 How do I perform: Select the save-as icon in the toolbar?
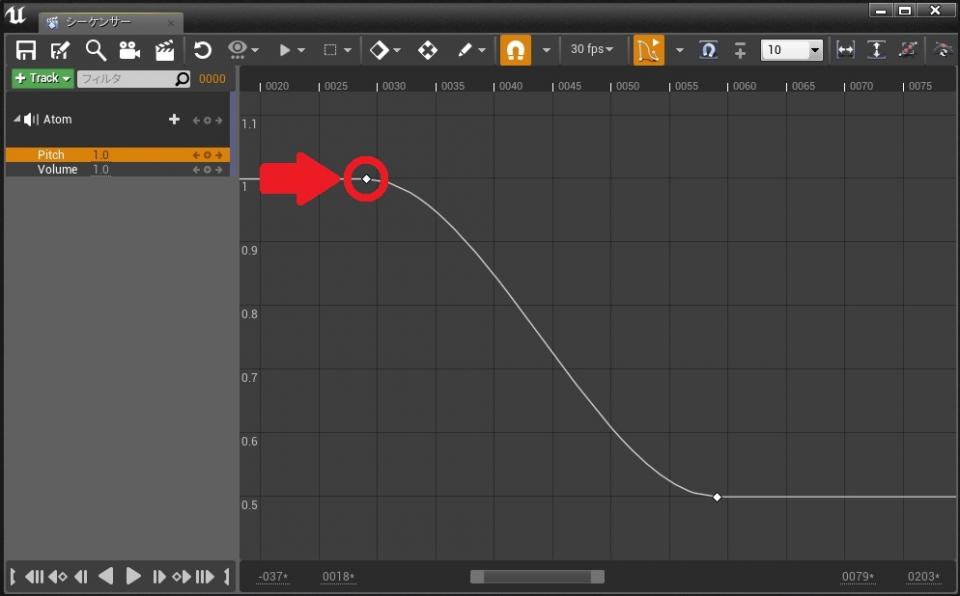[x=60, y=49]
